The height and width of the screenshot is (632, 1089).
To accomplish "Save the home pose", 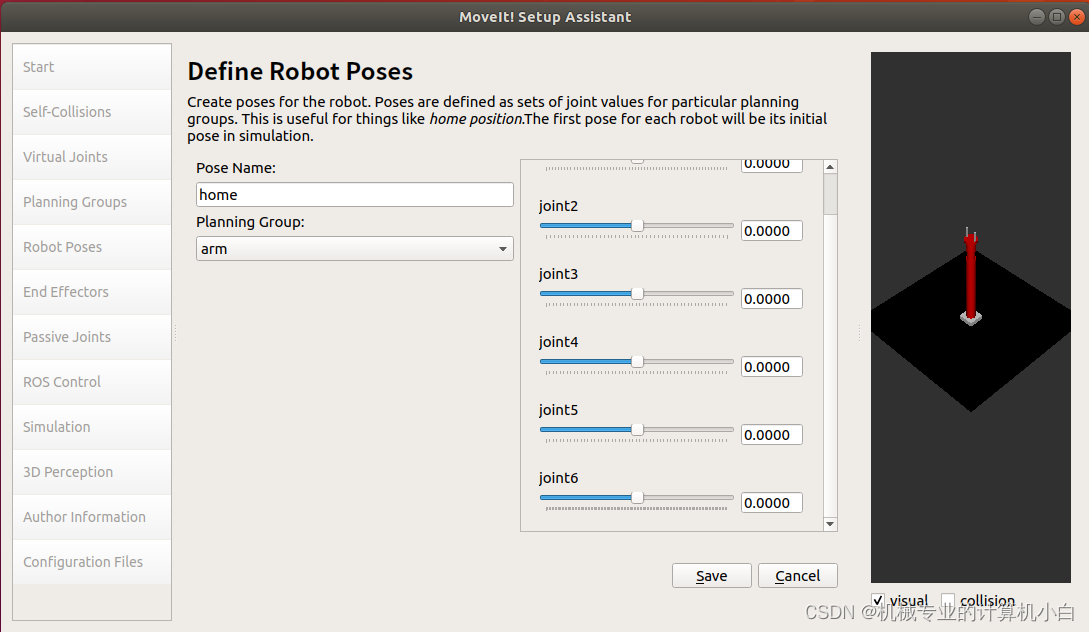I will [x=711, y=575].
